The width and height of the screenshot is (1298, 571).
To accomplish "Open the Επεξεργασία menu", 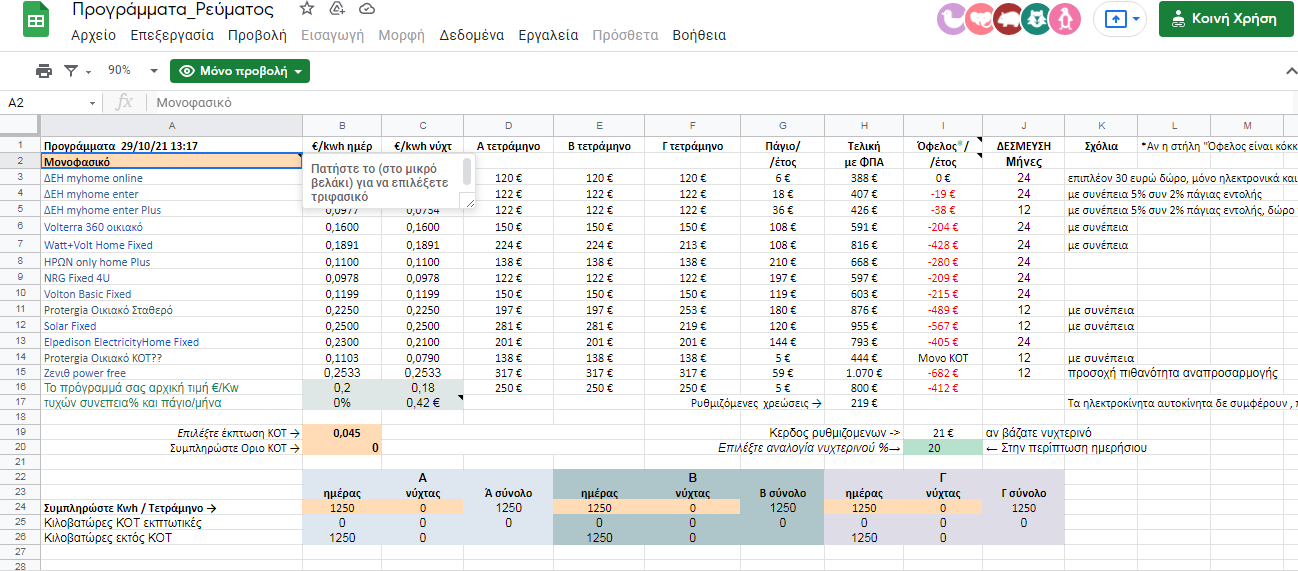I will (x=172, y=35).
